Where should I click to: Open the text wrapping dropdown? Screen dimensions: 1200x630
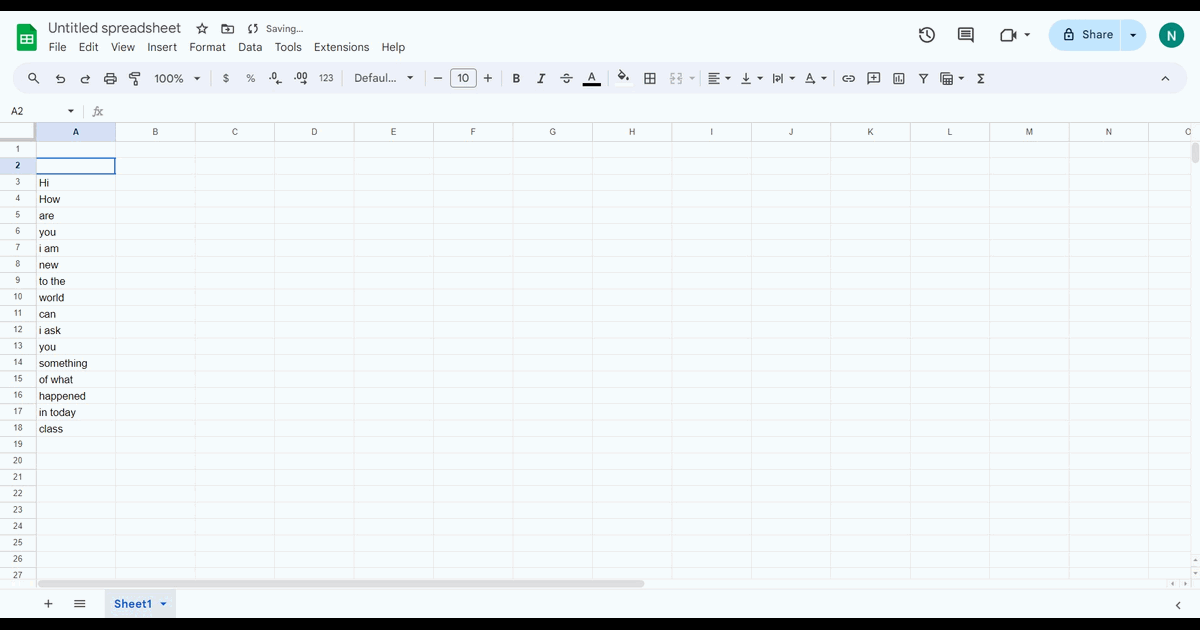point(783,78)
